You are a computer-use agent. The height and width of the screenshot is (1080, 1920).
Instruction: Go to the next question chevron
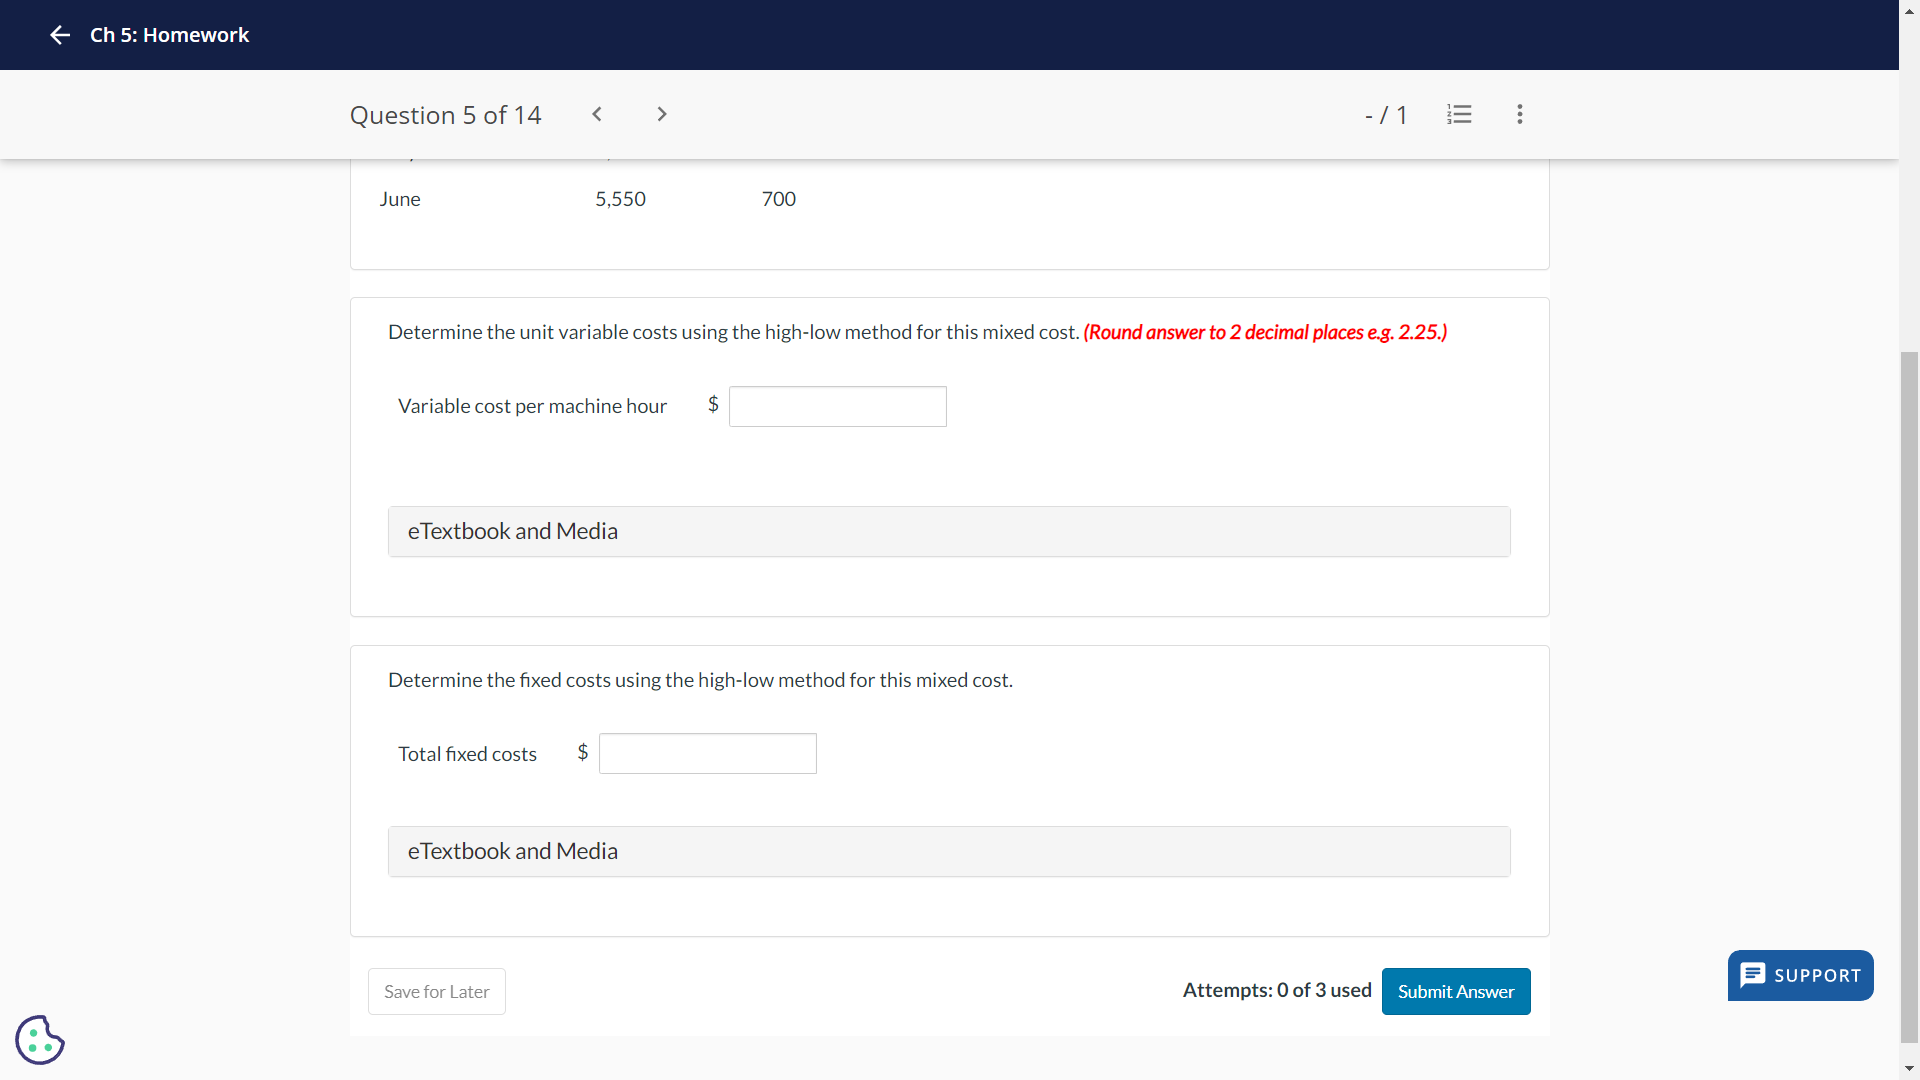[x=661, y=114]
